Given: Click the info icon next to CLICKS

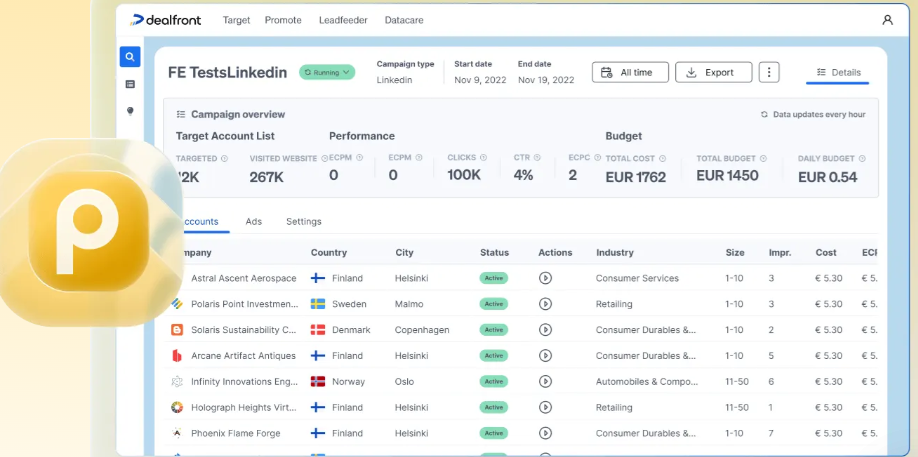Looking at the screenshot, I should [x=484, y=157].
